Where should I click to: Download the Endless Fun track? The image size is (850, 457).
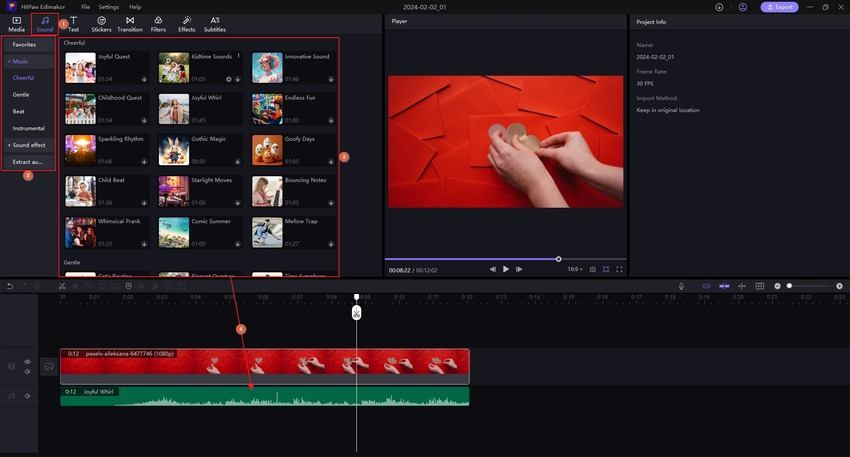coord(331,120)
